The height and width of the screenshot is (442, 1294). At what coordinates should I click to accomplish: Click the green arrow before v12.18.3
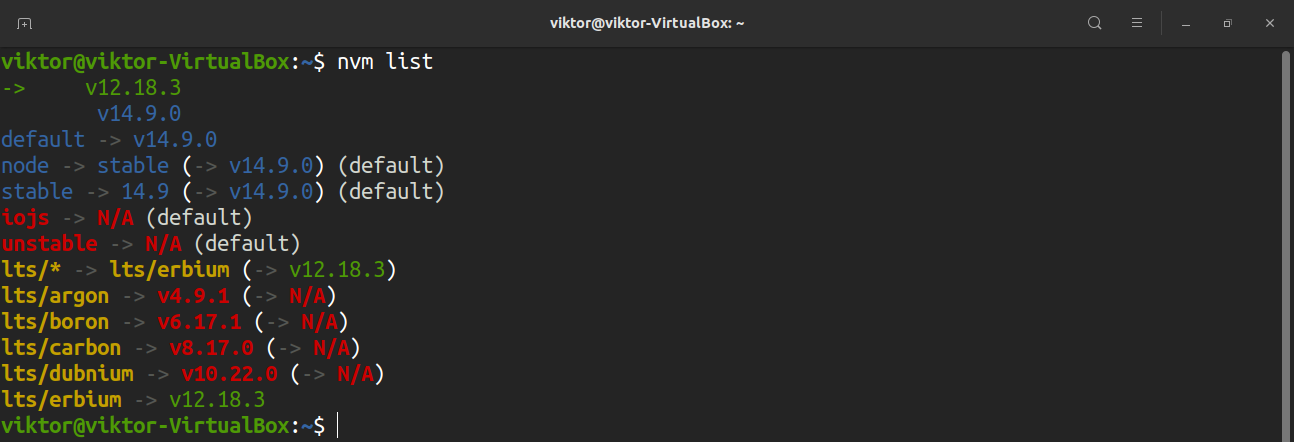pos(13,88)
